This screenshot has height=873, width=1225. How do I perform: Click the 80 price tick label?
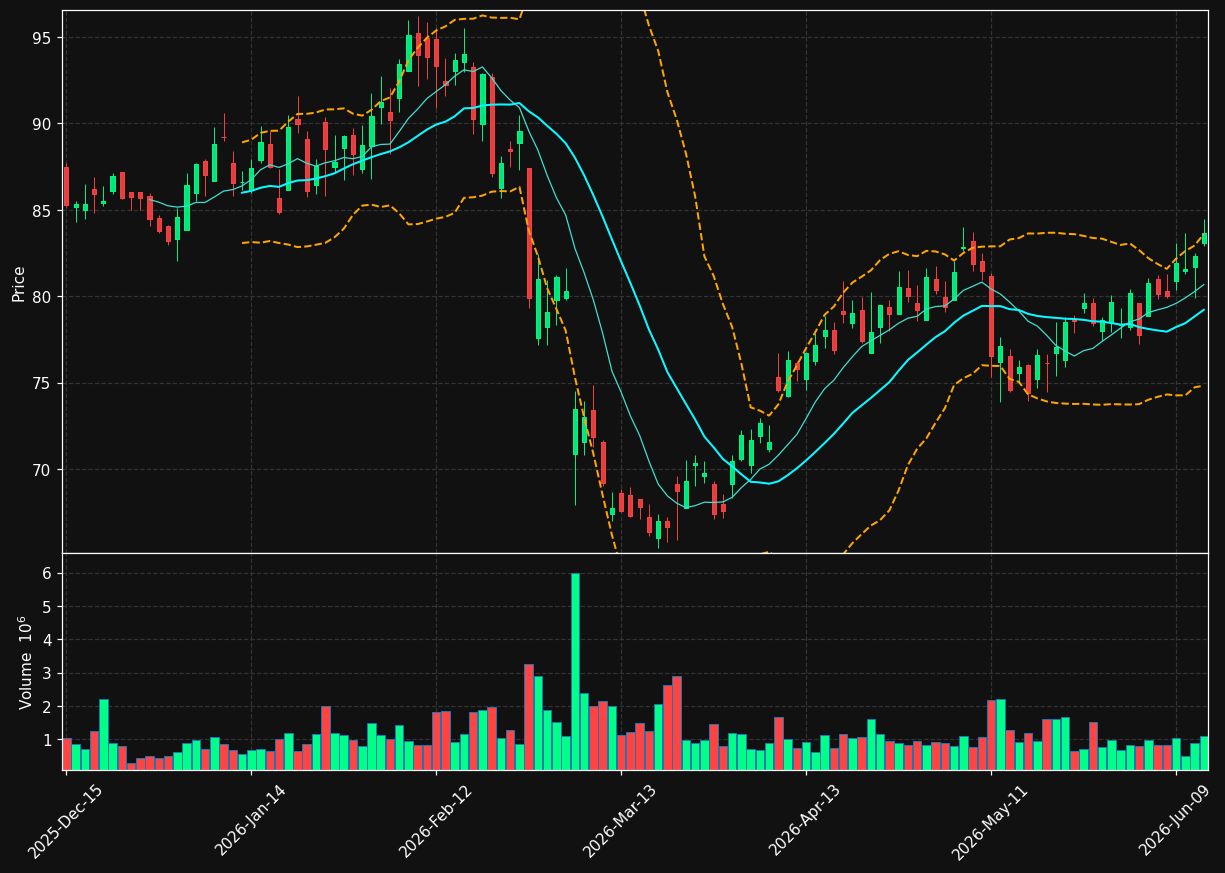coord(42,297)
